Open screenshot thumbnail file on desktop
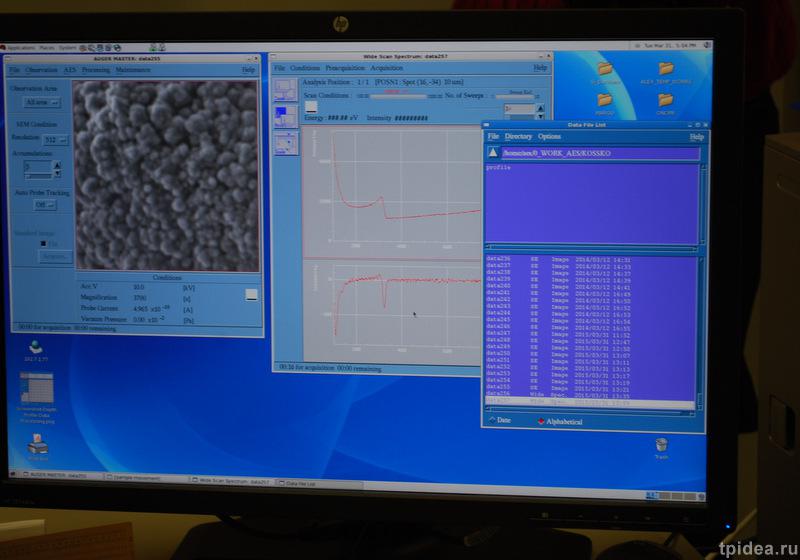Image resolution: width=800 pixels, height=560 pixels. pyautogui.click(x=37, y=397)
